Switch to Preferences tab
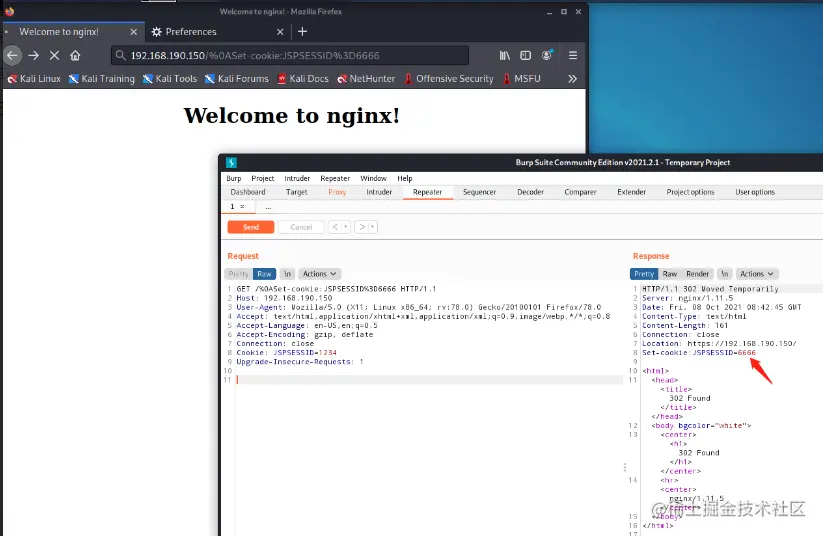The height and width of the screenshot is (536, 823). (217, 32)
